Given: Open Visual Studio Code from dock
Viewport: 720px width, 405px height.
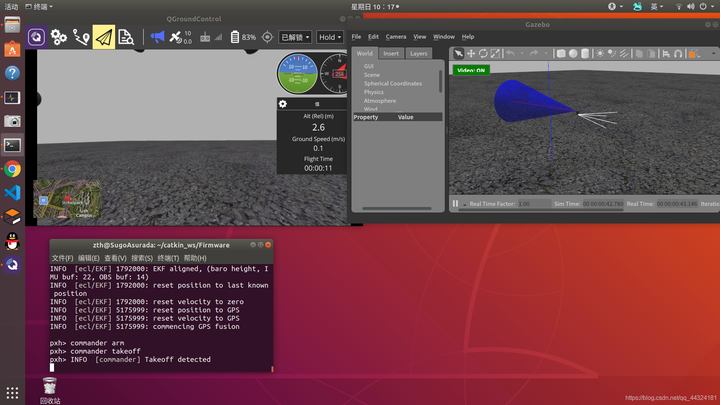Looking at the screenshot, I should (12, 193).
